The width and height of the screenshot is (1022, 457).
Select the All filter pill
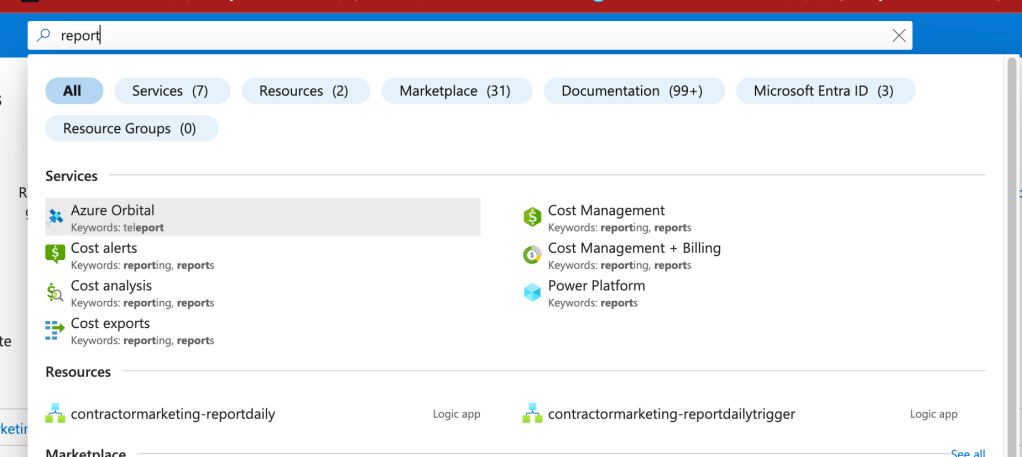pyautogui.click(x=74, y=91)
